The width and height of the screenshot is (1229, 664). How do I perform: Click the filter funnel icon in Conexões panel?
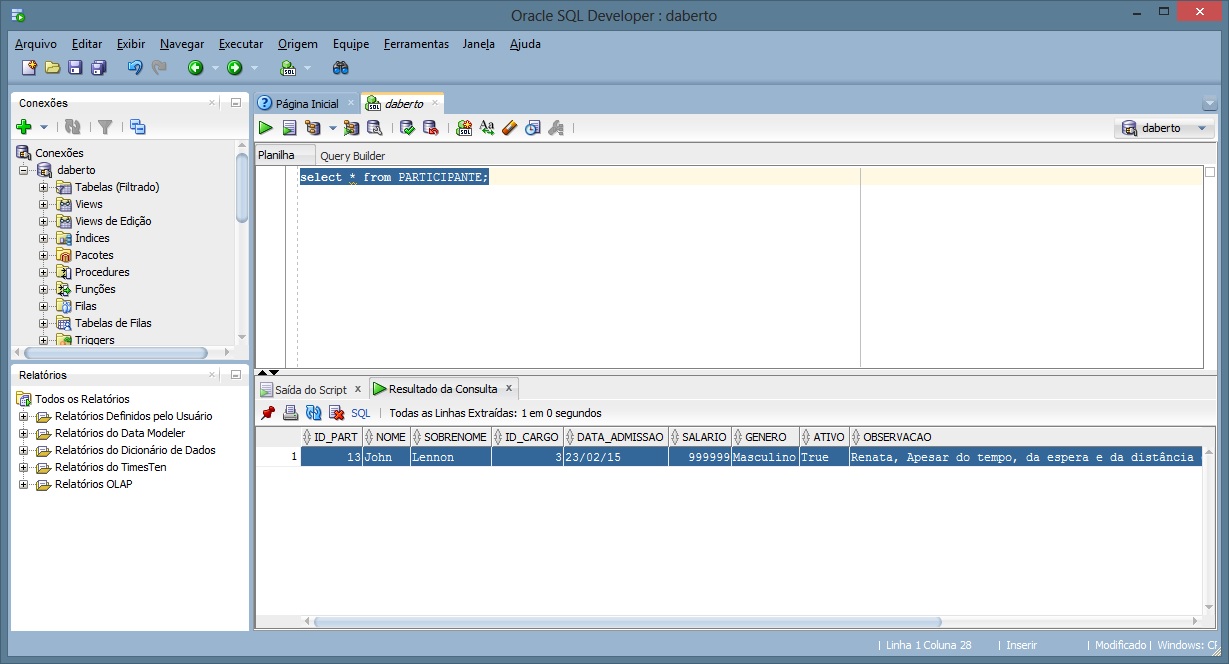coord(104,127)
